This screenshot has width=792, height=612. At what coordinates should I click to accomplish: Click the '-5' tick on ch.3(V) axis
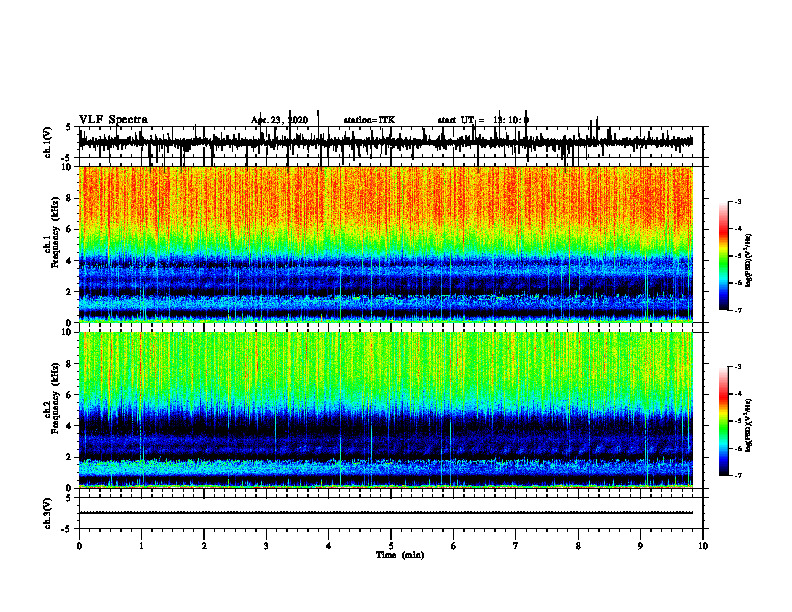tap(66, 529)
